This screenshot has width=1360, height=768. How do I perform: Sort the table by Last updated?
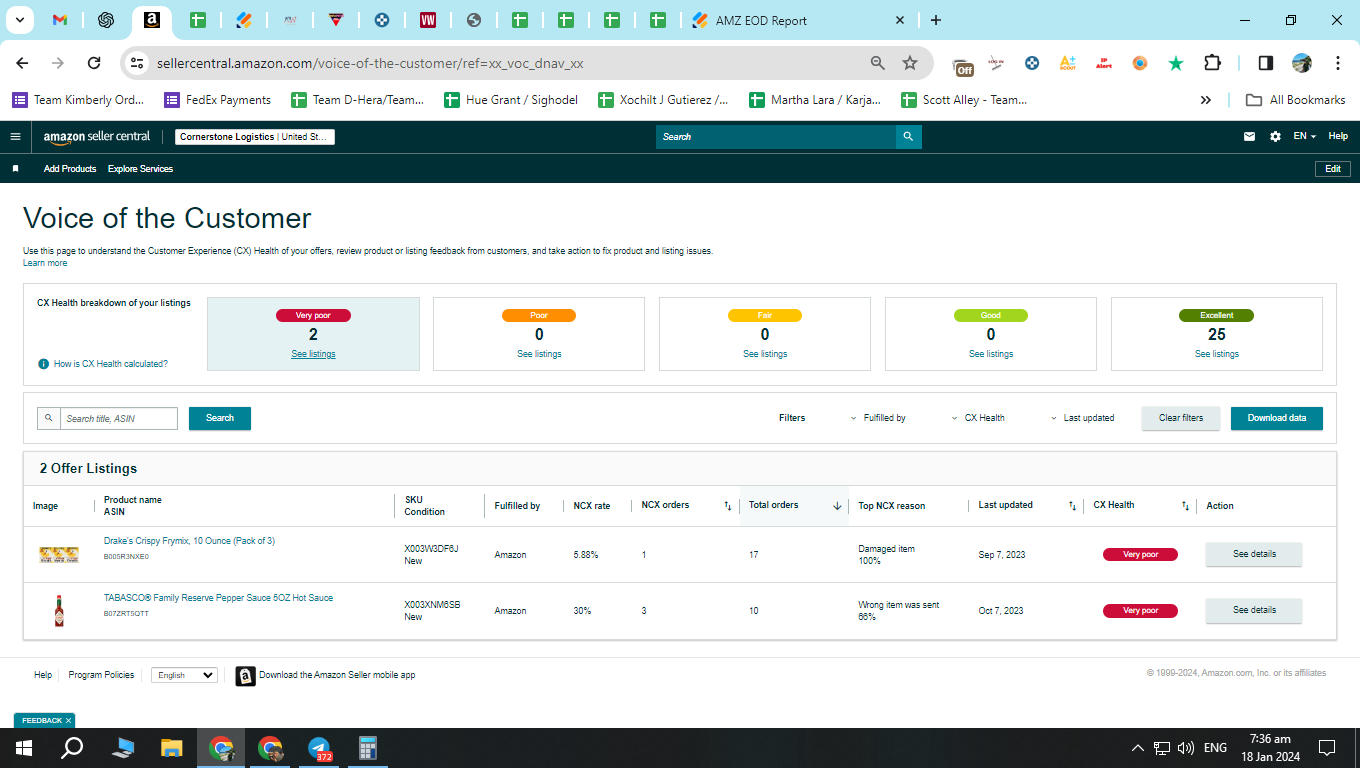(1072, 506)
